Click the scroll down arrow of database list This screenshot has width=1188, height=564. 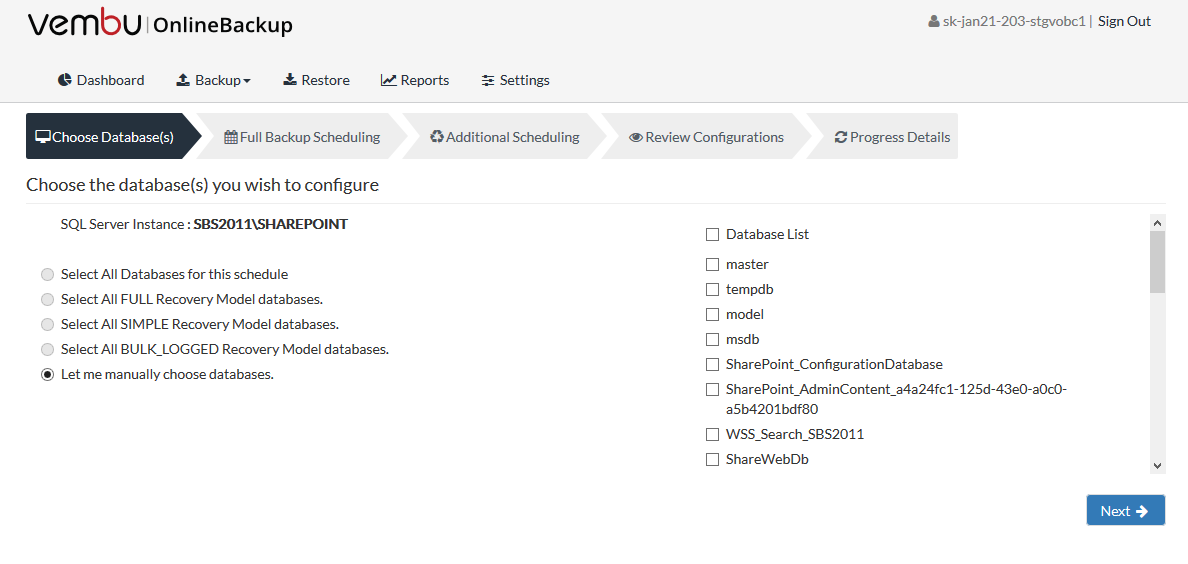(x=1157, y=465)
